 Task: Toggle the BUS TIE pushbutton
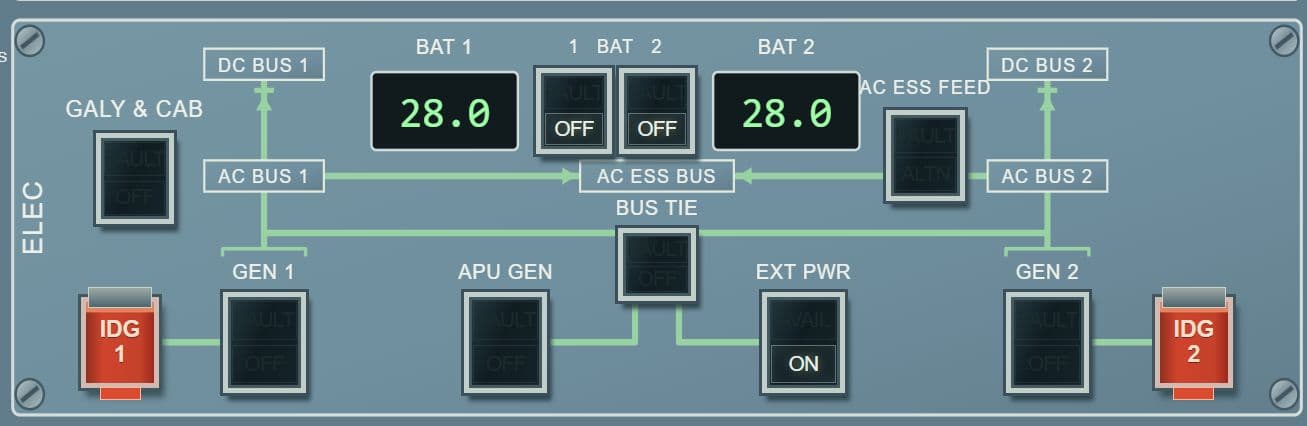656,264
